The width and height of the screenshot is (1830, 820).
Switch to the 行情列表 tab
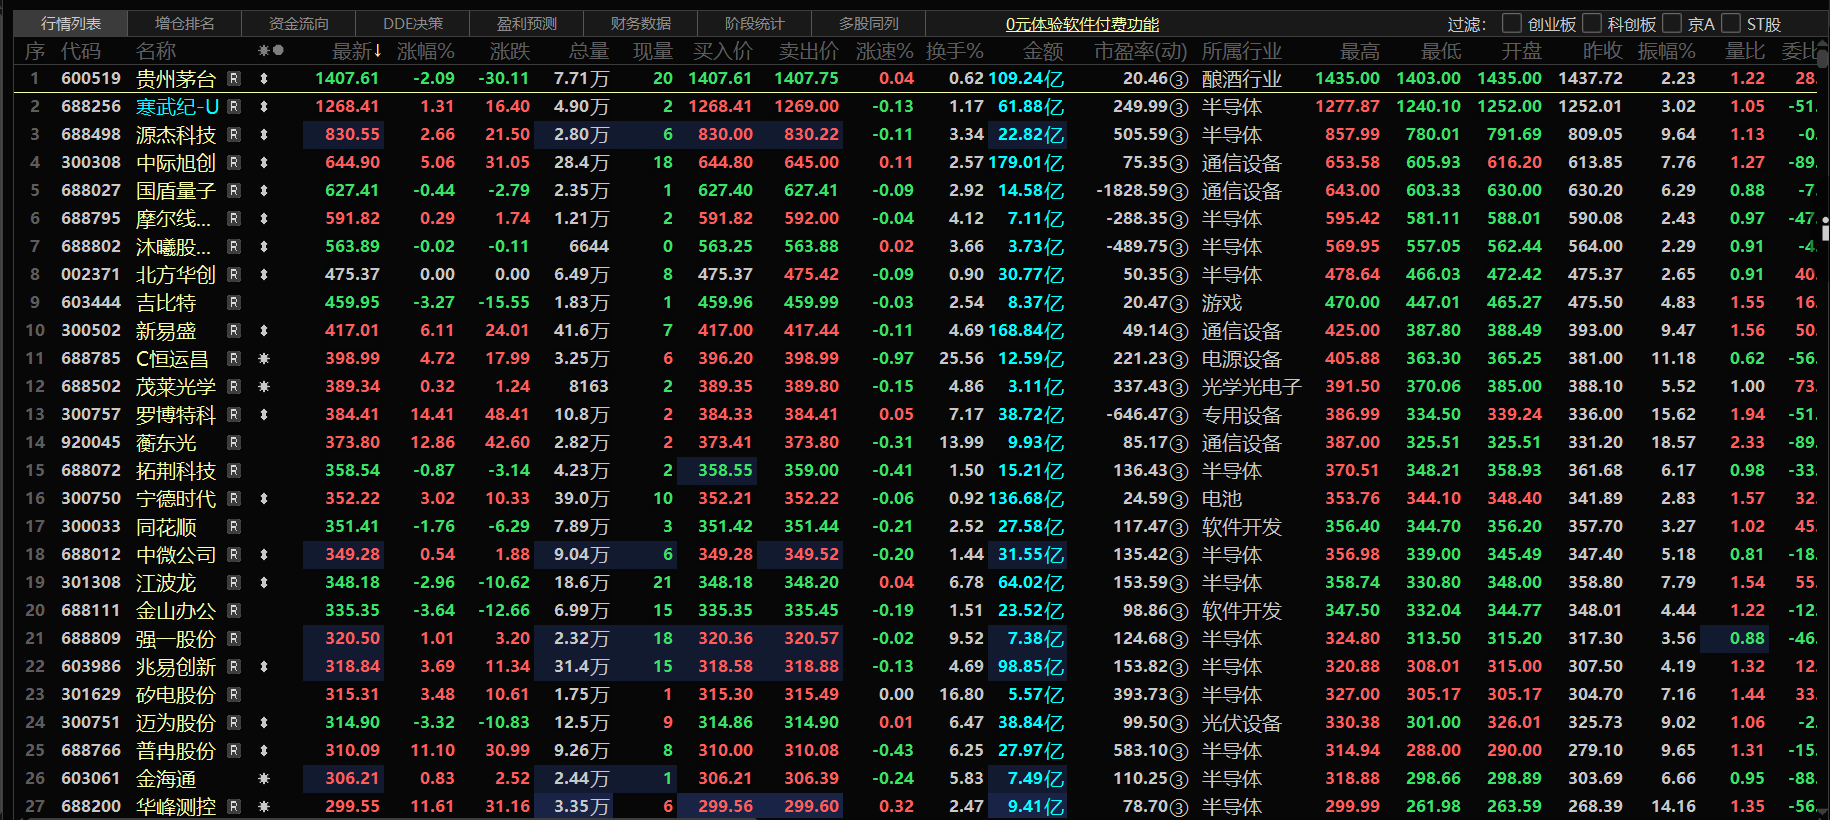(x=71, y=23)
